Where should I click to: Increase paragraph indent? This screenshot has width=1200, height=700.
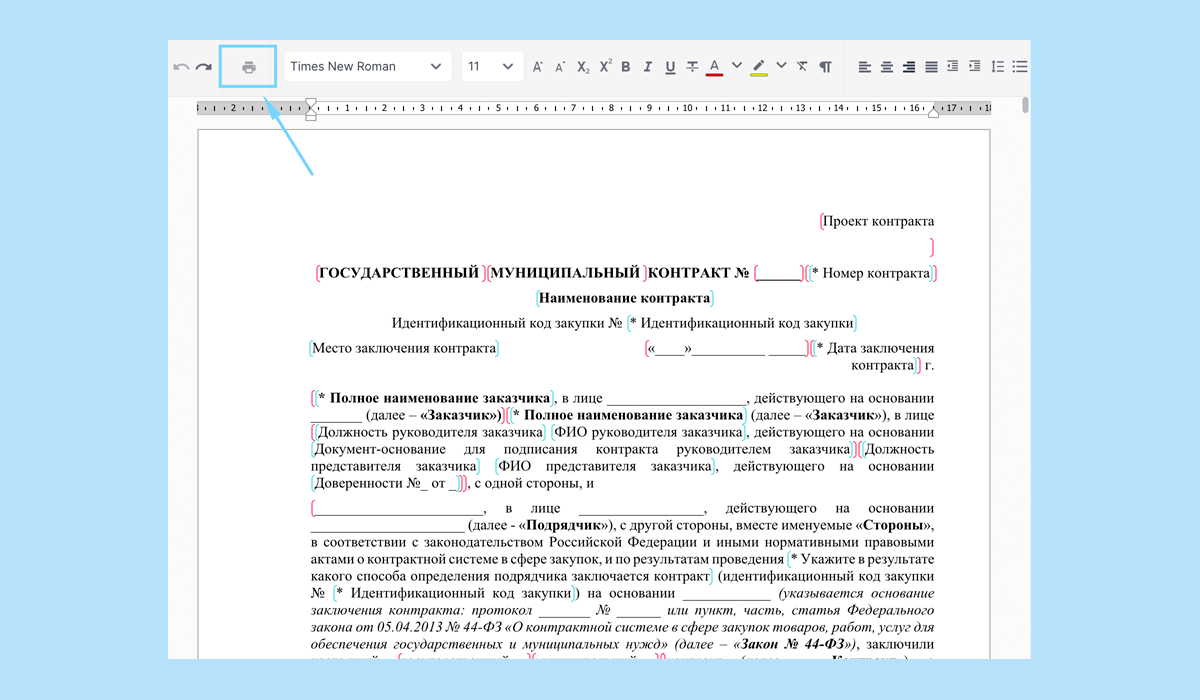(x=974, y=67)
